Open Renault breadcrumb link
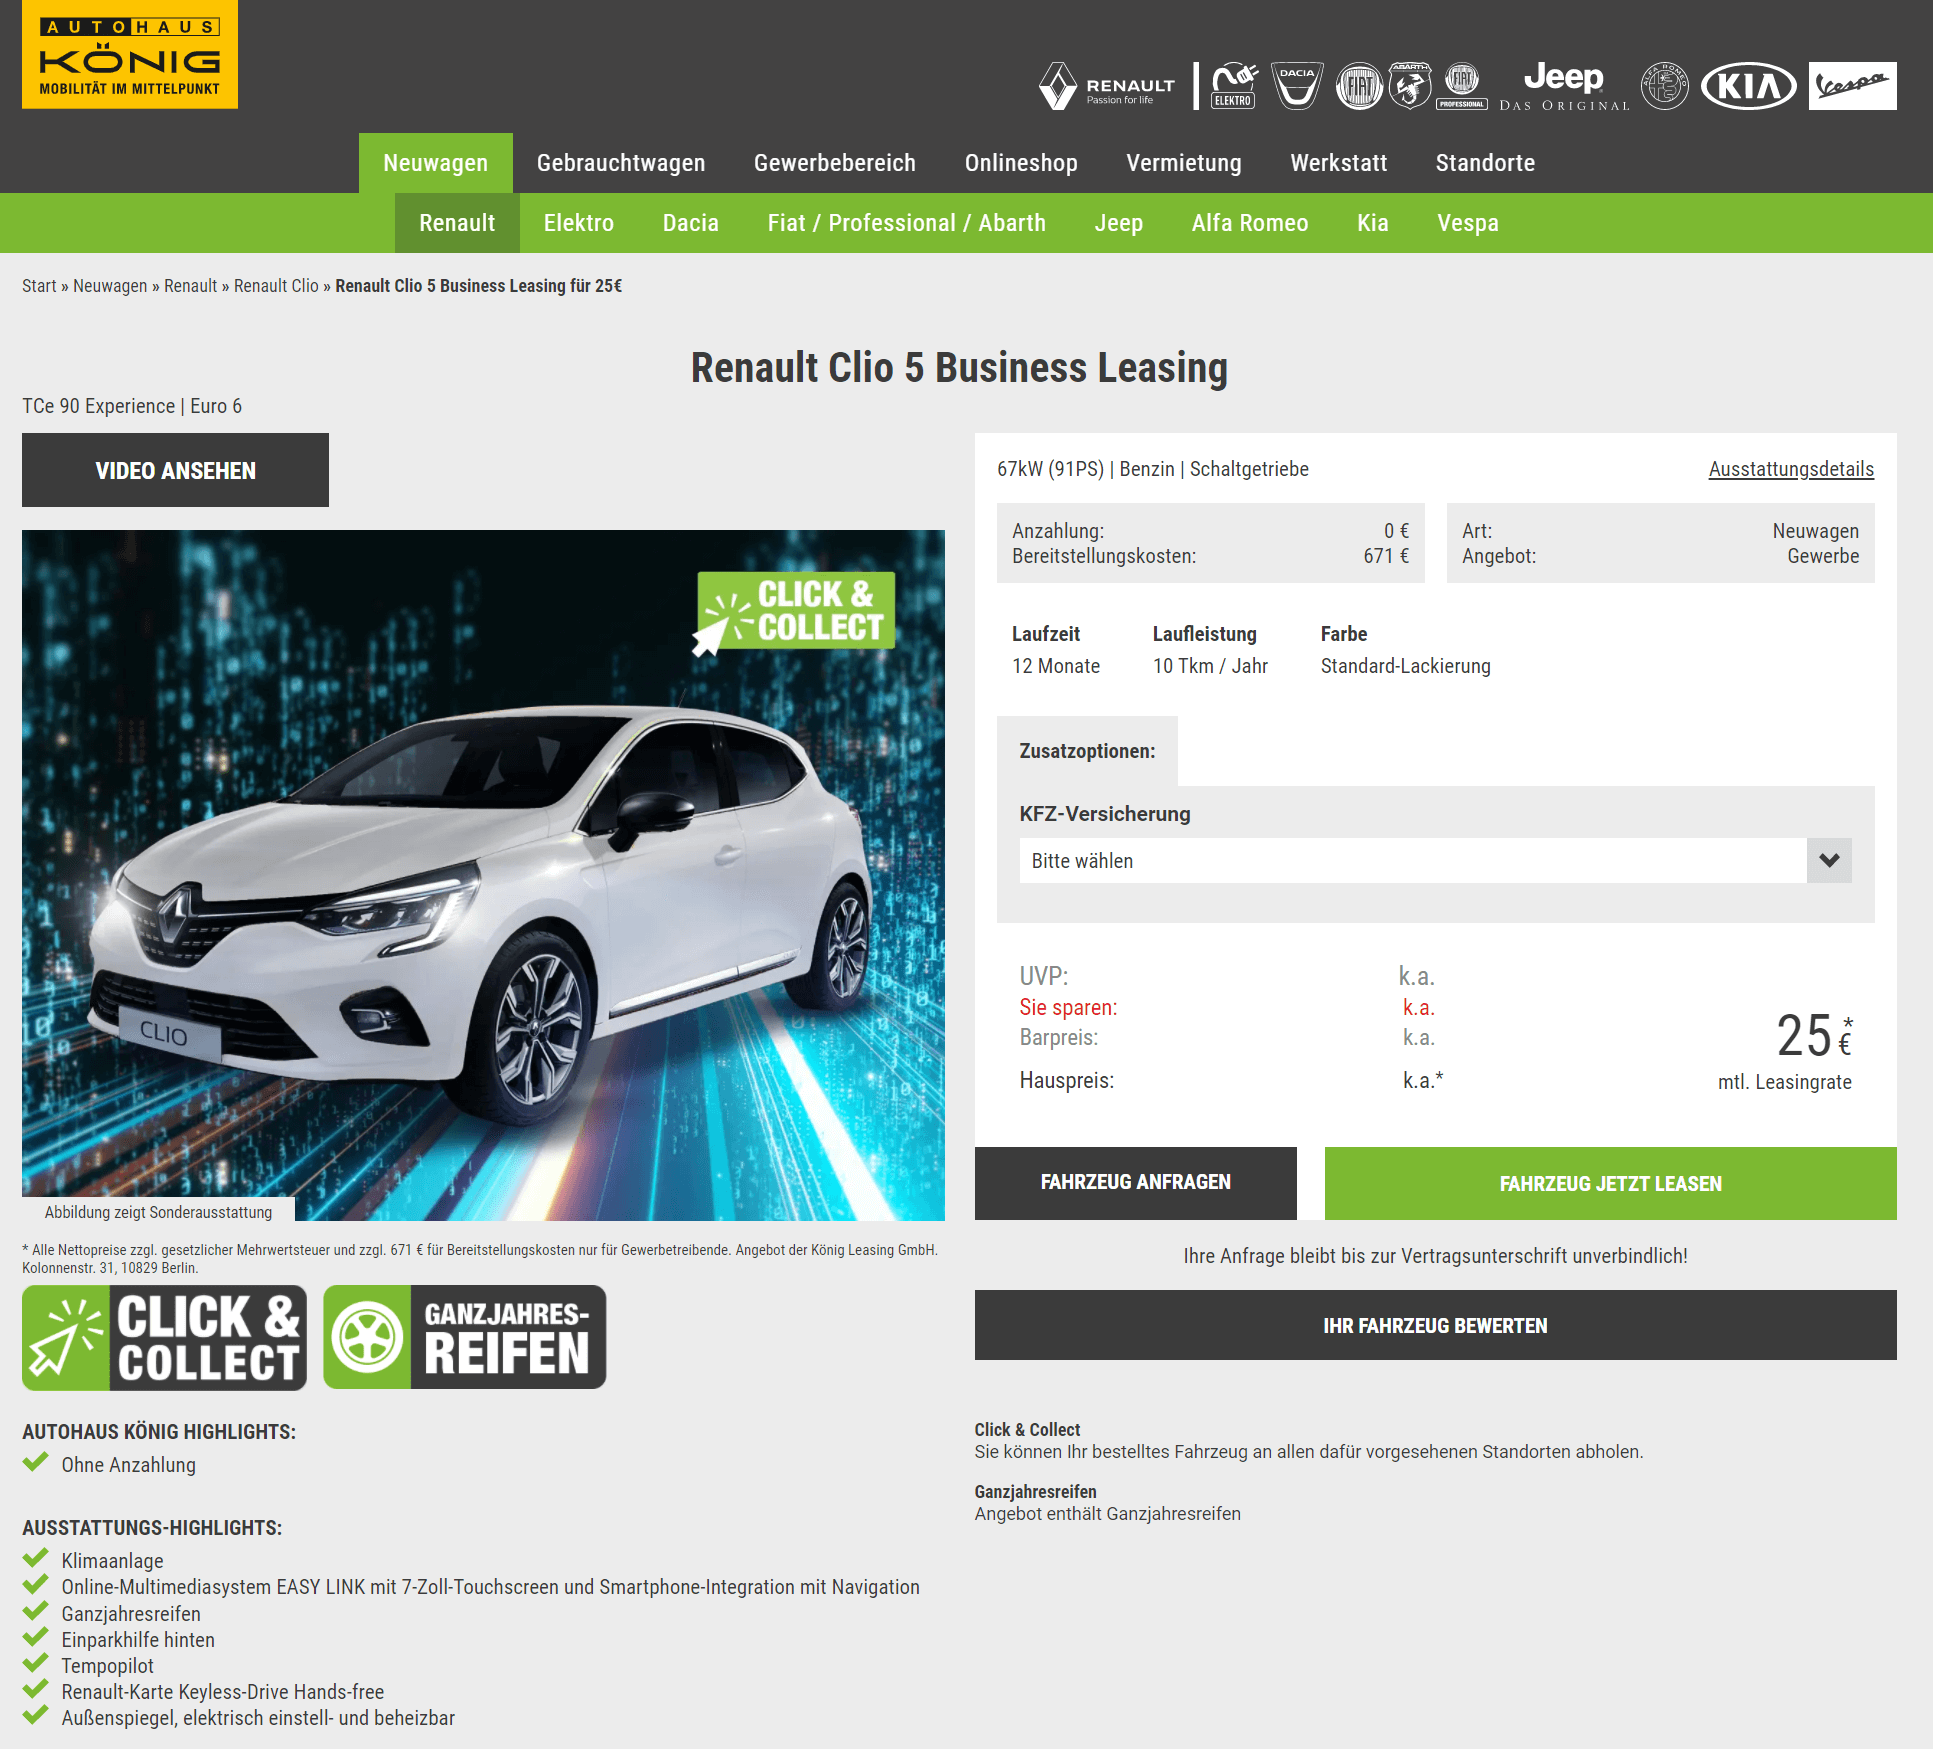Image resolution: width=1933 pixels, height=1749 pixels. pyautogui.click(x=191, y=286)
